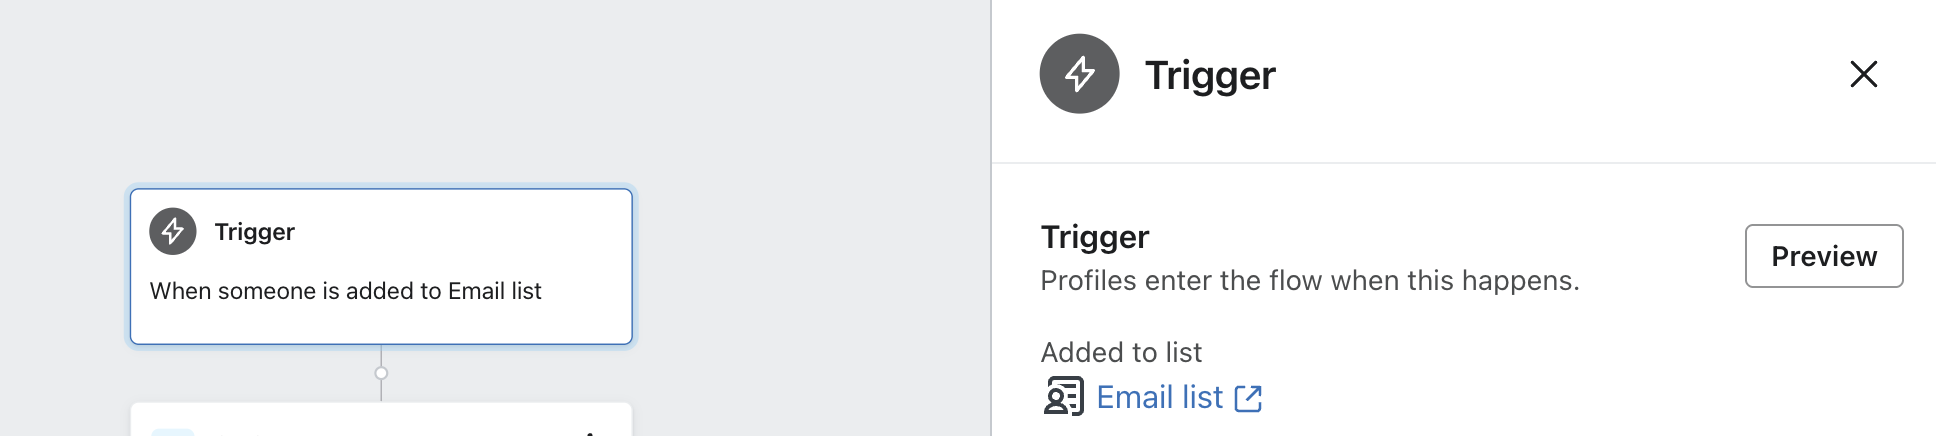Image resolution: width=1936 pixels, height=436 pixels.
Task: Close the Trigger side panel
Action: coord(1863,74)
